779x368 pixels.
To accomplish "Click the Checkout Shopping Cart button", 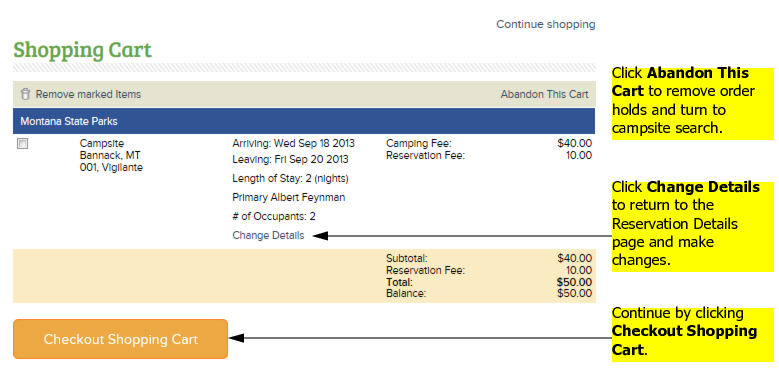I will point(120,339).
